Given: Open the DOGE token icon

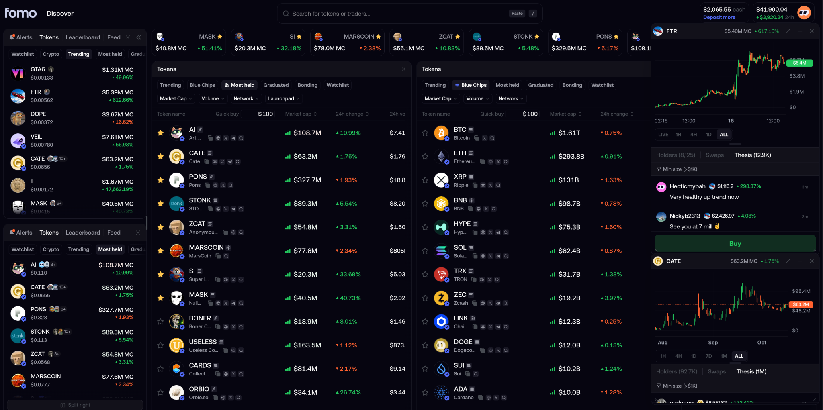Looking at the screenshot, I should 441,345.
